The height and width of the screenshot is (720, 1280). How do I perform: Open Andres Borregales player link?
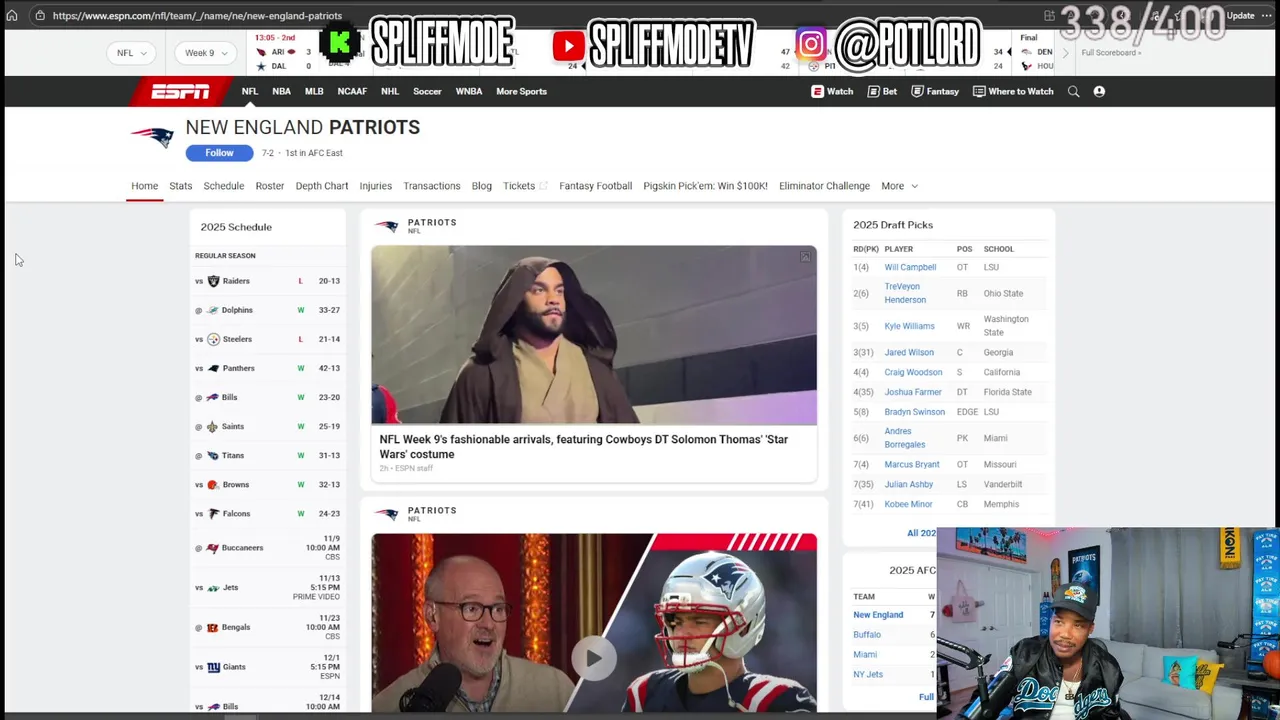click(x=905, y=438)
